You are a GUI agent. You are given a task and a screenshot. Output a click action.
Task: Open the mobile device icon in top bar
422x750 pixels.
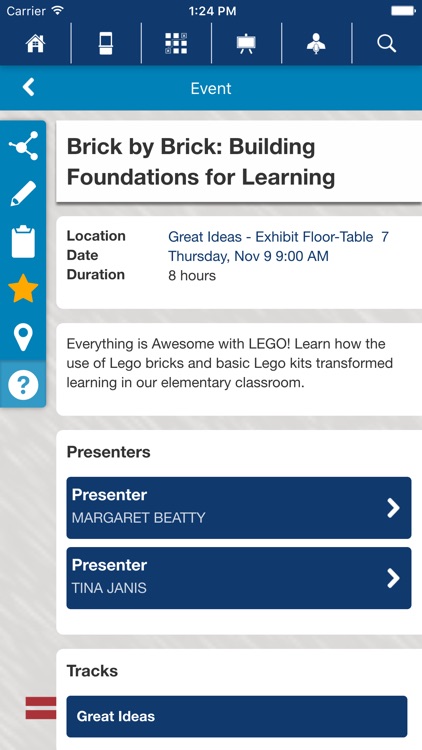[106, 44]
